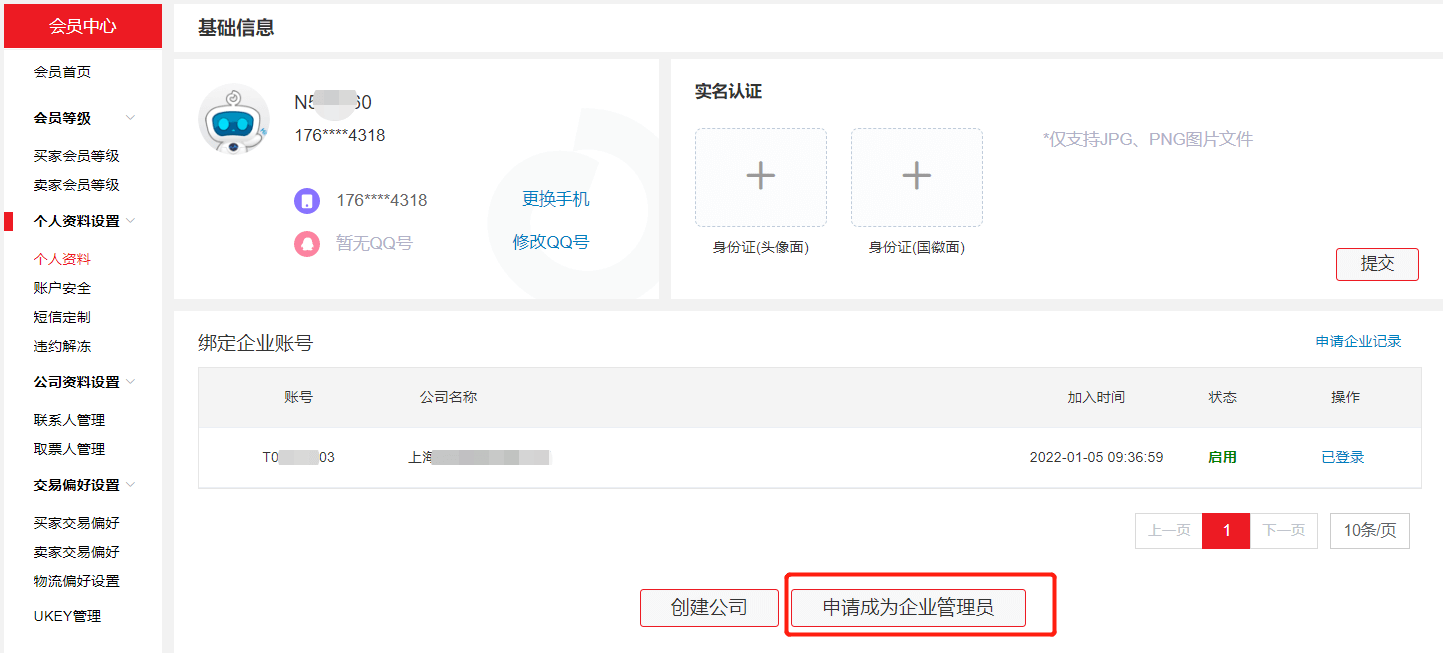The height and width of the screenshot is (653, 1443).
Task: Collapse the 会员等级 menu section
Action: tap(130, 118)
